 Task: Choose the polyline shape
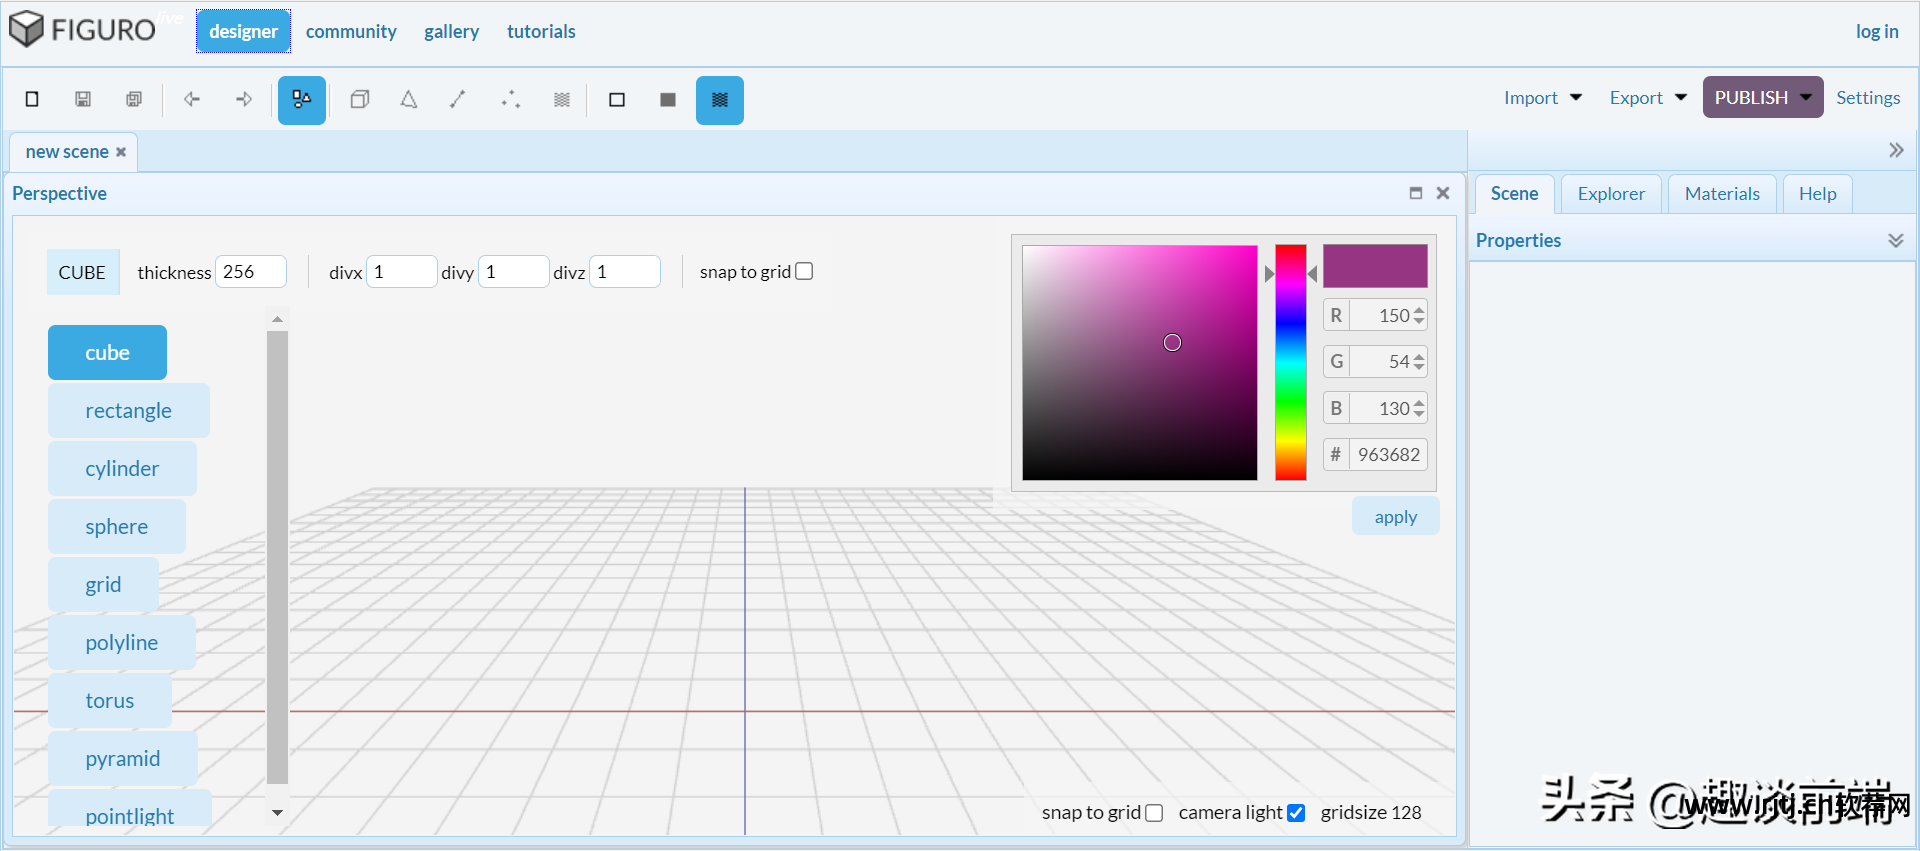pyautogui.click(x=122, y=642)
